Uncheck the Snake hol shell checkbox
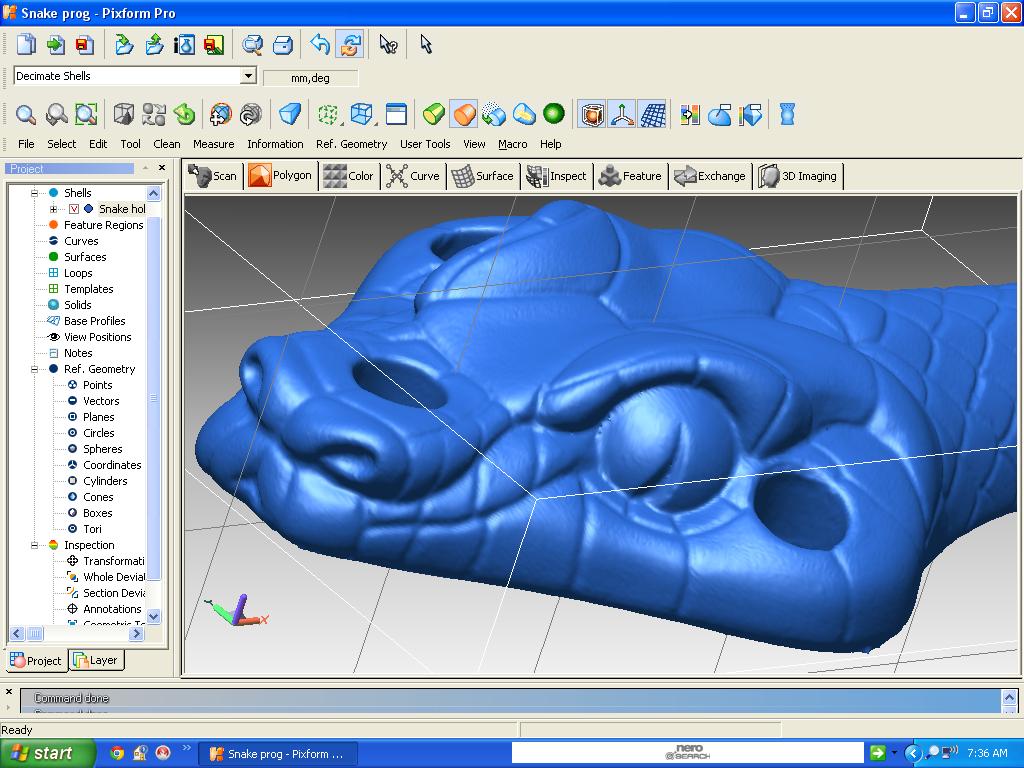The width and height of the screenshot is (1024, 768). coord(74,209)
